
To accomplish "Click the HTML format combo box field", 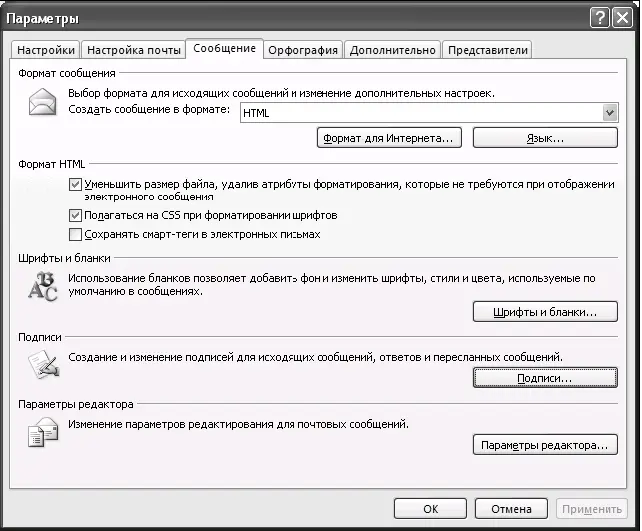I will point(429,113).
